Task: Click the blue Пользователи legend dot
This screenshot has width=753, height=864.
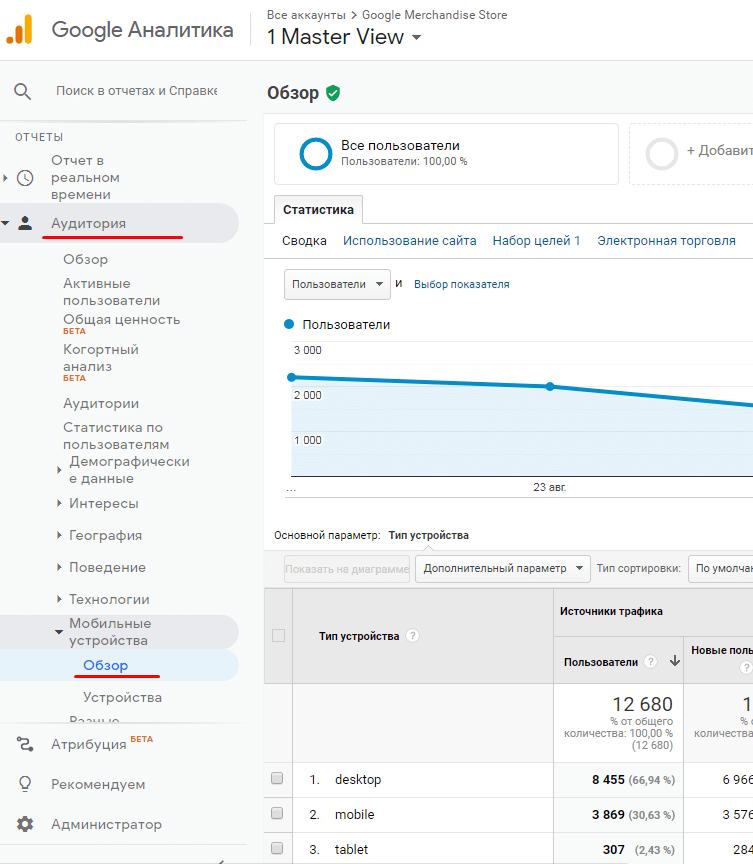Action: click(289, 324)
